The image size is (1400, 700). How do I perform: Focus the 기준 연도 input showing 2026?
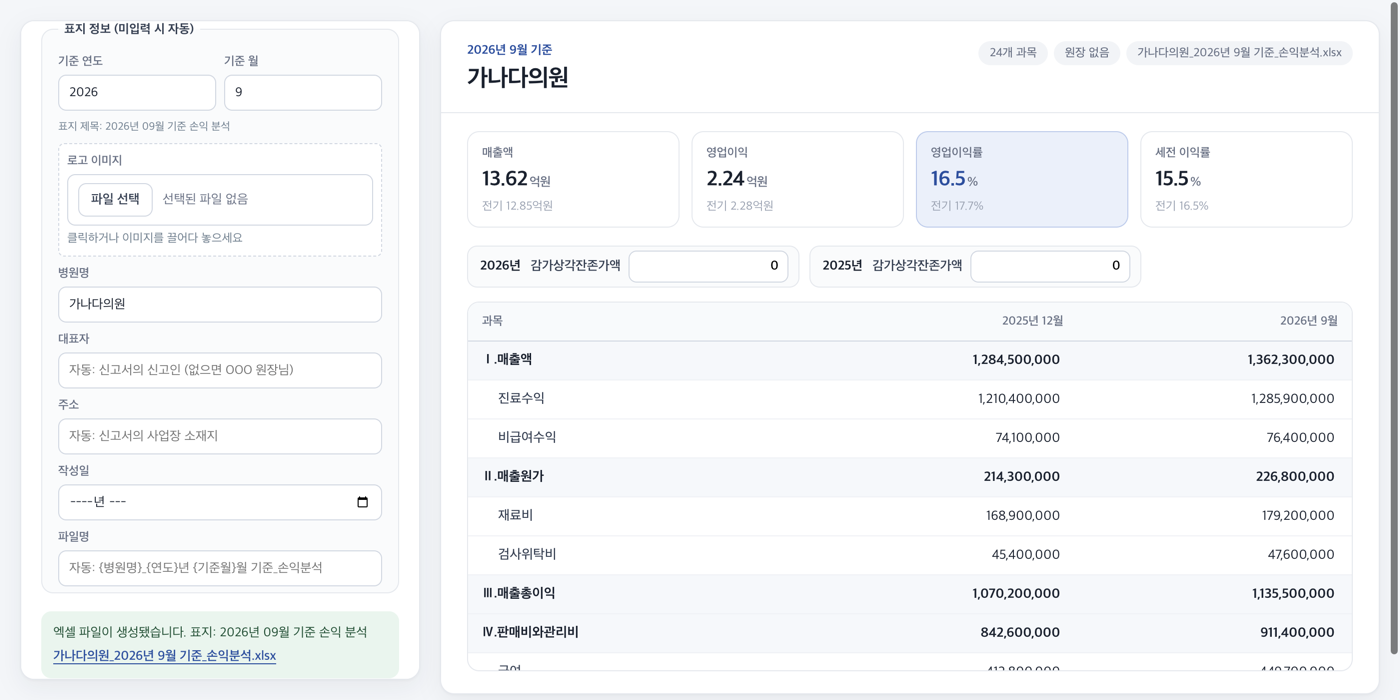pos(137,92)
